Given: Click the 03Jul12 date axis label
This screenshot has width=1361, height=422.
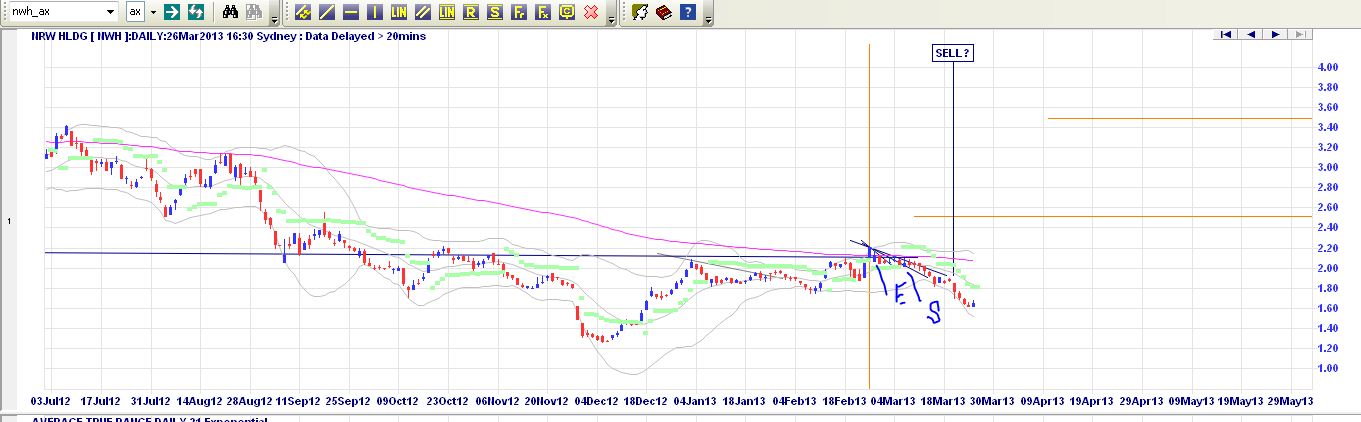Looking at the screenshot, I should 52,401.
